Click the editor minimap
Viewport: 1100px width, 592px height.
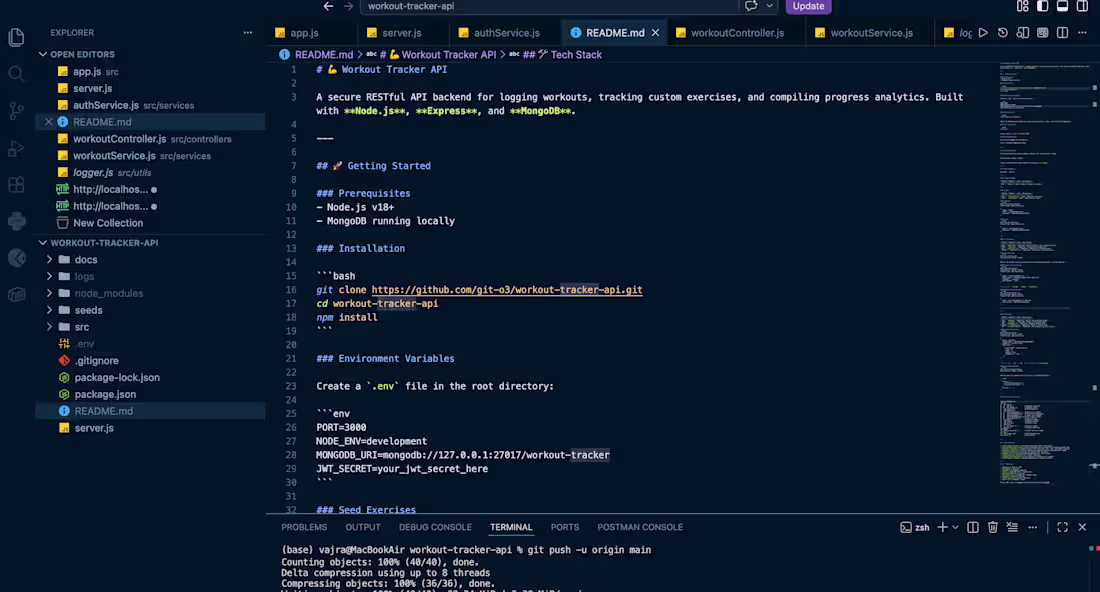click(x=1043, y=274)
